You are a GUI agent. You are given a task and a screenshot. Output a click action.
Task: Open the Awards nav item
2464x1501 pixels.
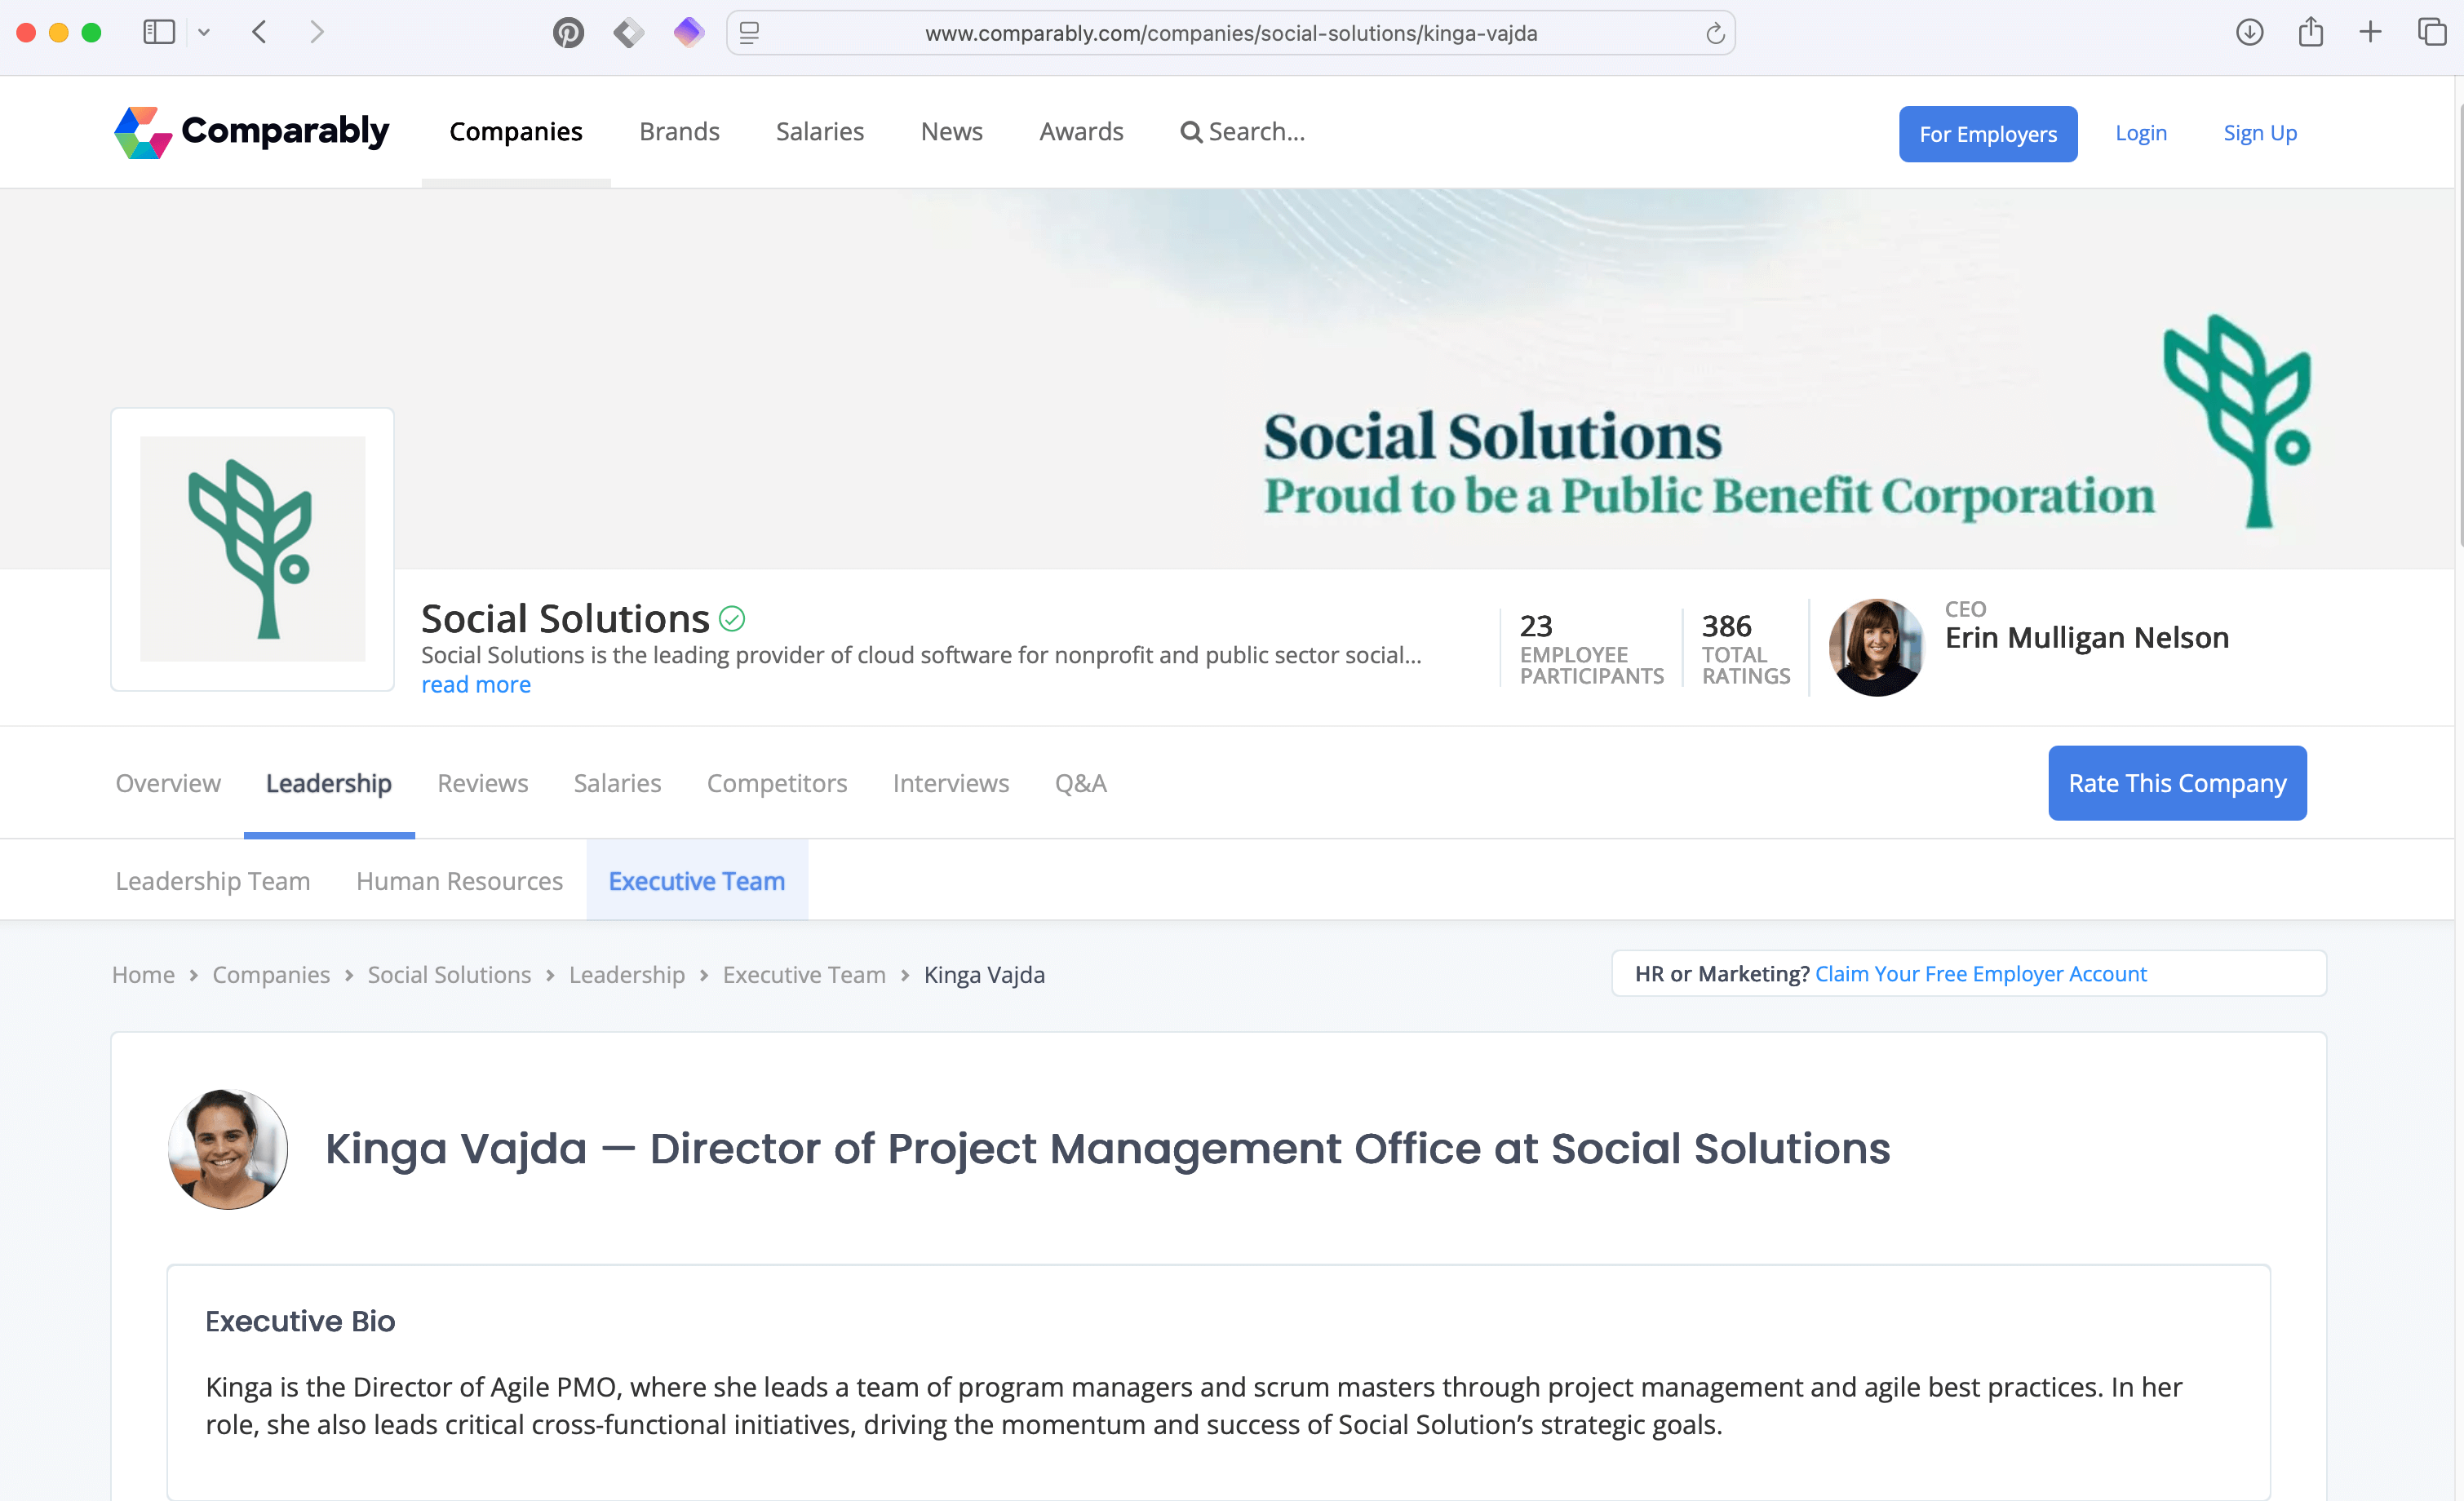point(1081,132)
